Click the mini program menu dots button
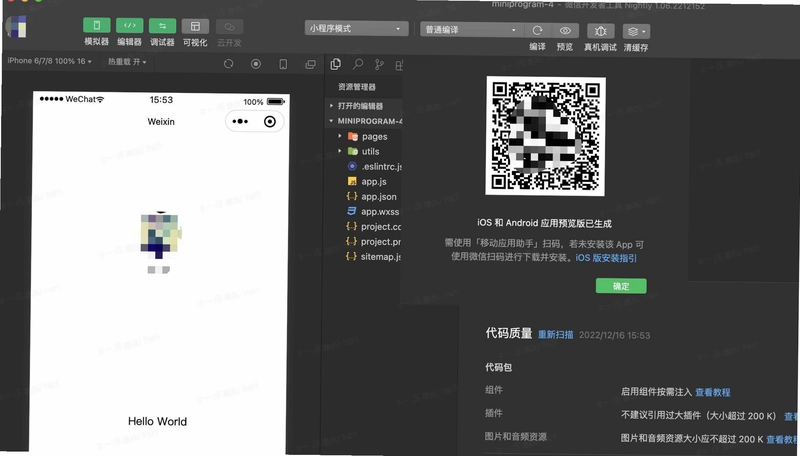Viewport: 800px width, 456px height. (x=240, y=121)
